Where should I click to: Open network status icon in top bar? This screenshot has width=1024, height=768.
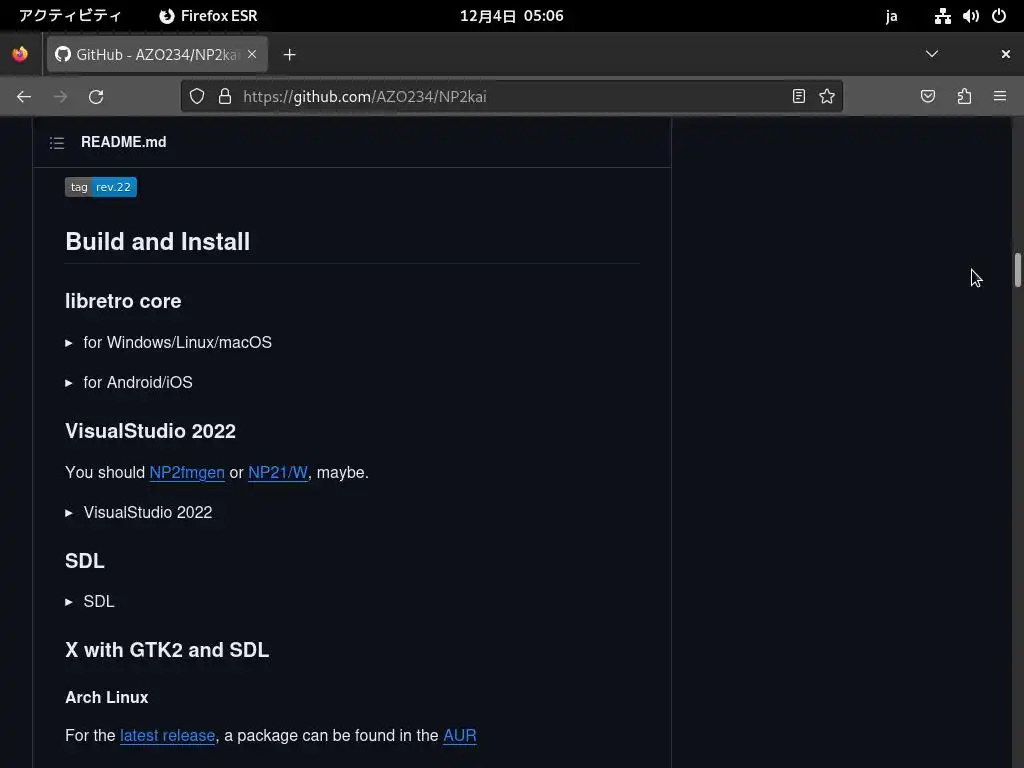(x=942, y=16)
